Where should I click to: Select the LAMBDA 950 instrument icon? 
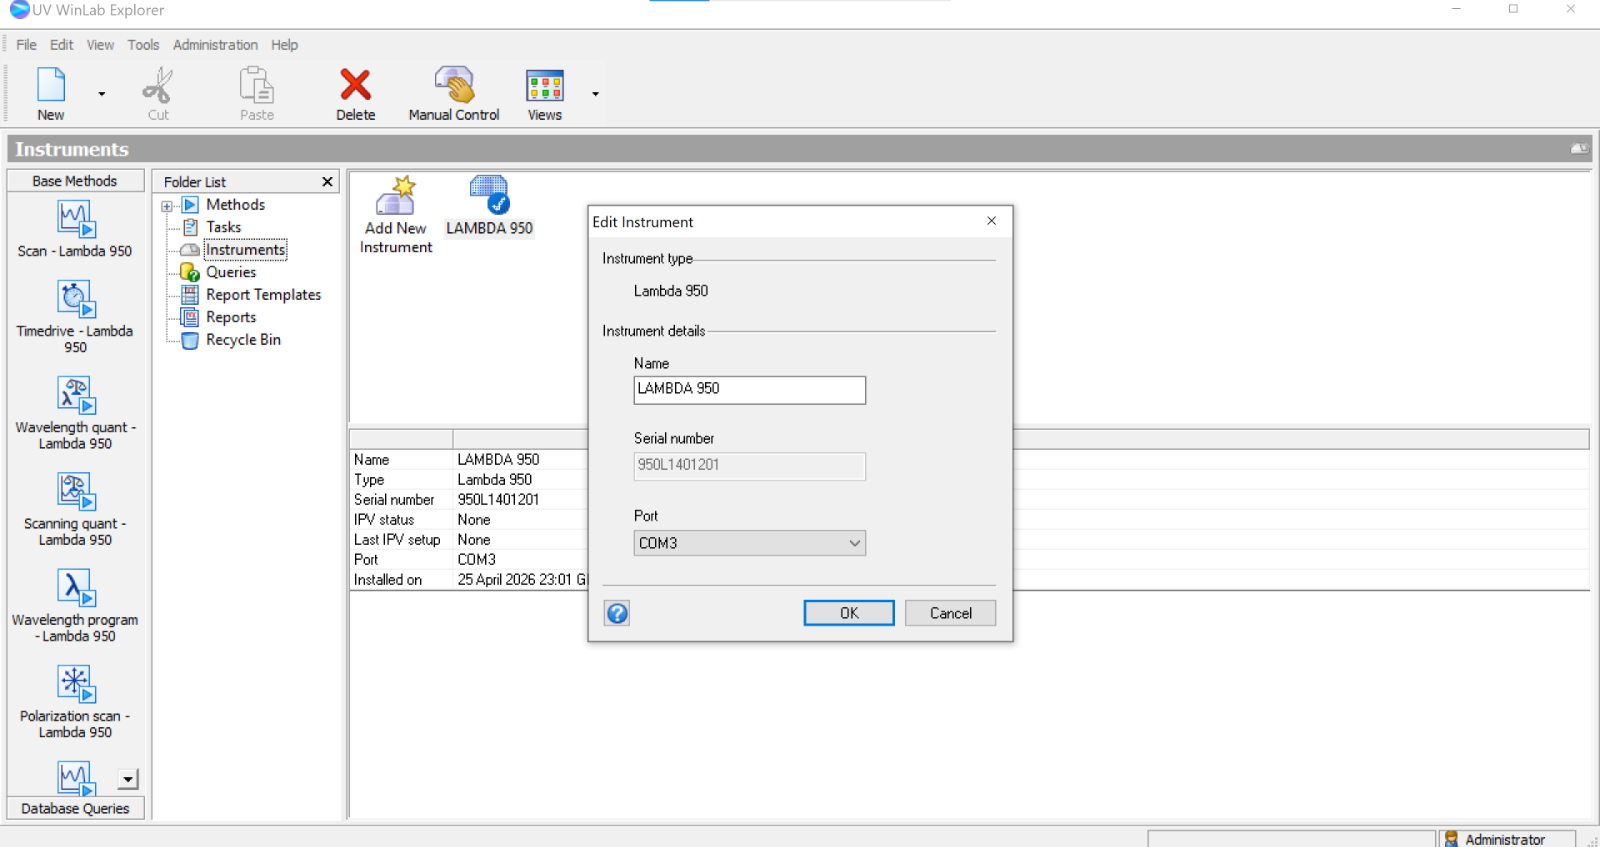click(x=489, y=195)
